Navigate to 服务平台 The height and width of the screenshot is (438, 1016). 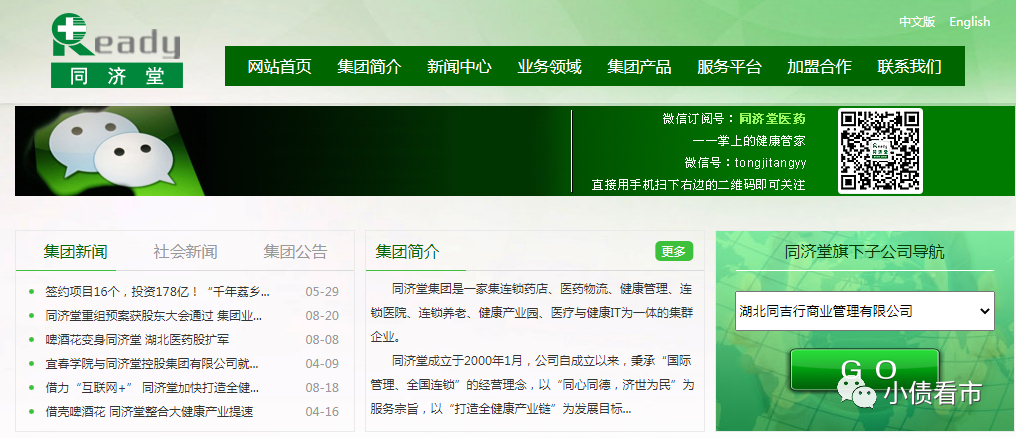[x=729, y=67]
